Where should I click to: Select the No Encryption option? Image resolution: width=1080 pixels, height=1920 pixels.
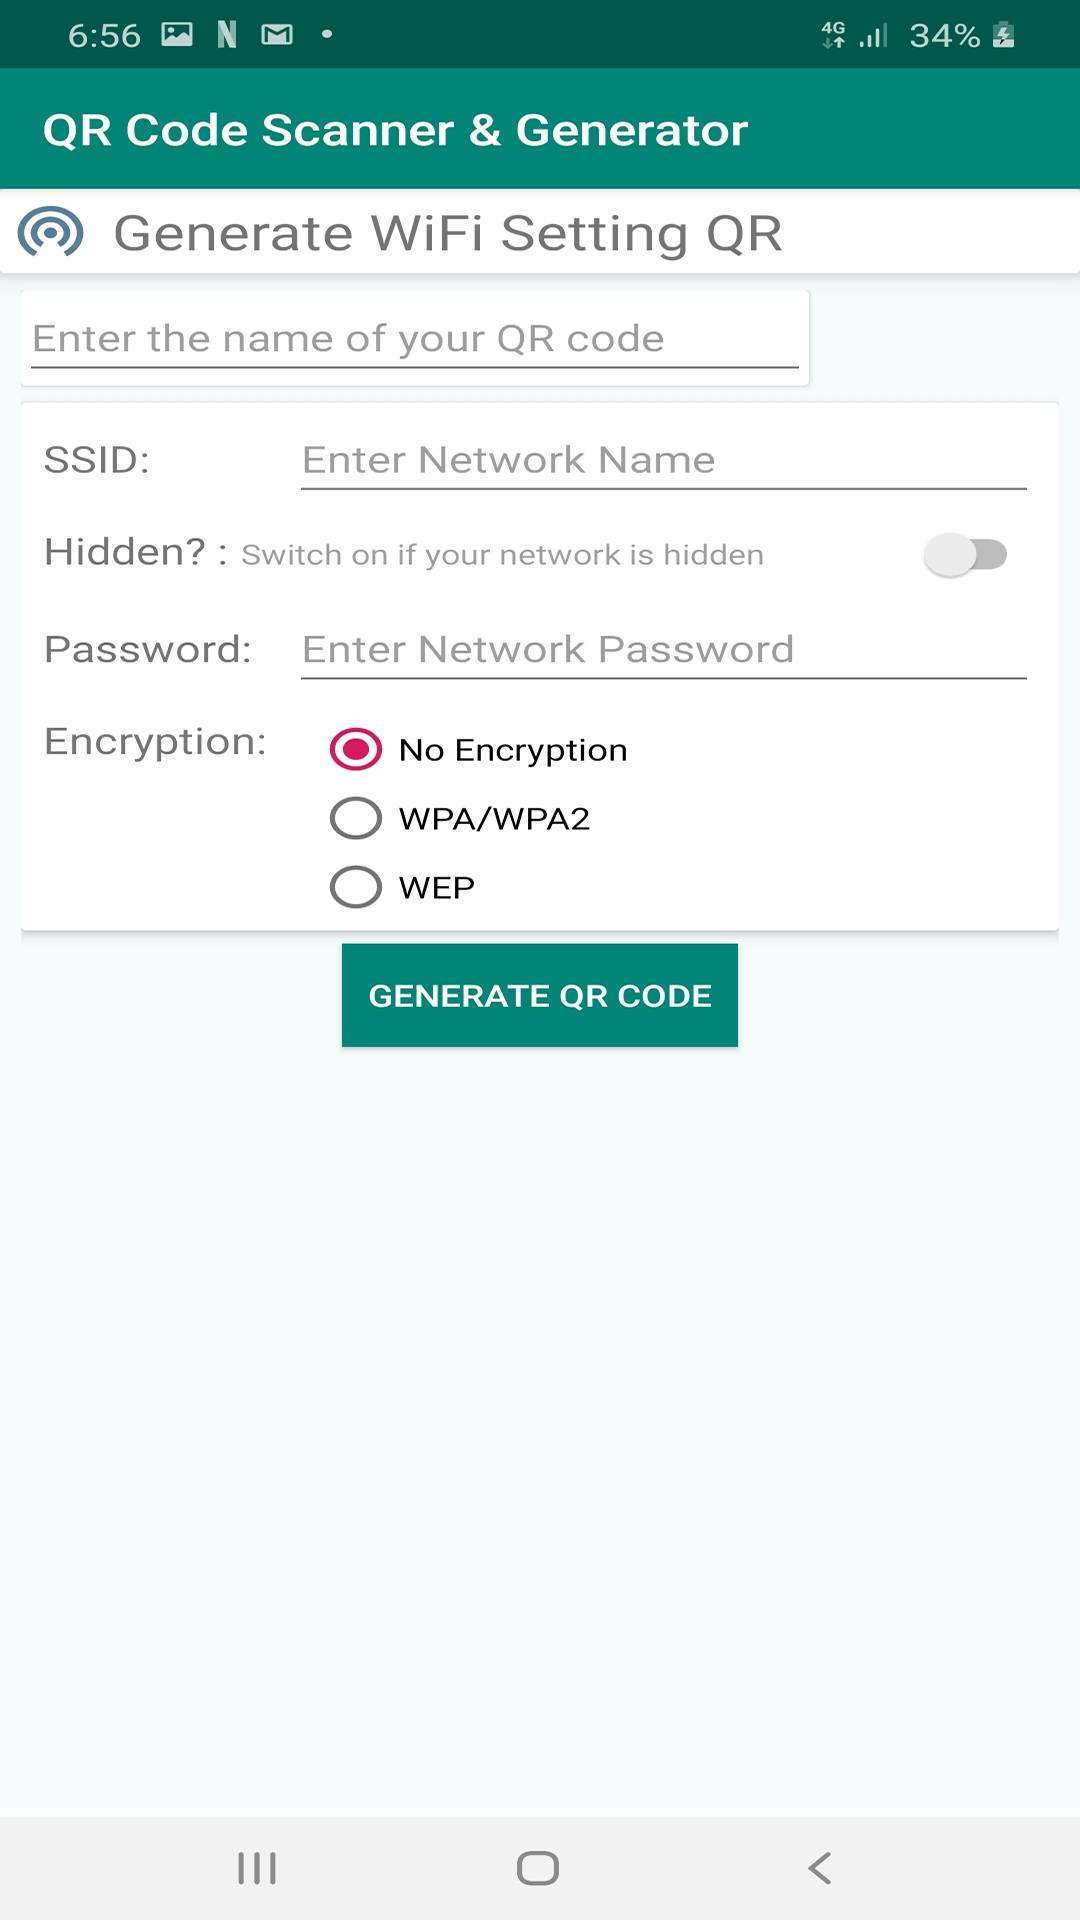[355, 749]
